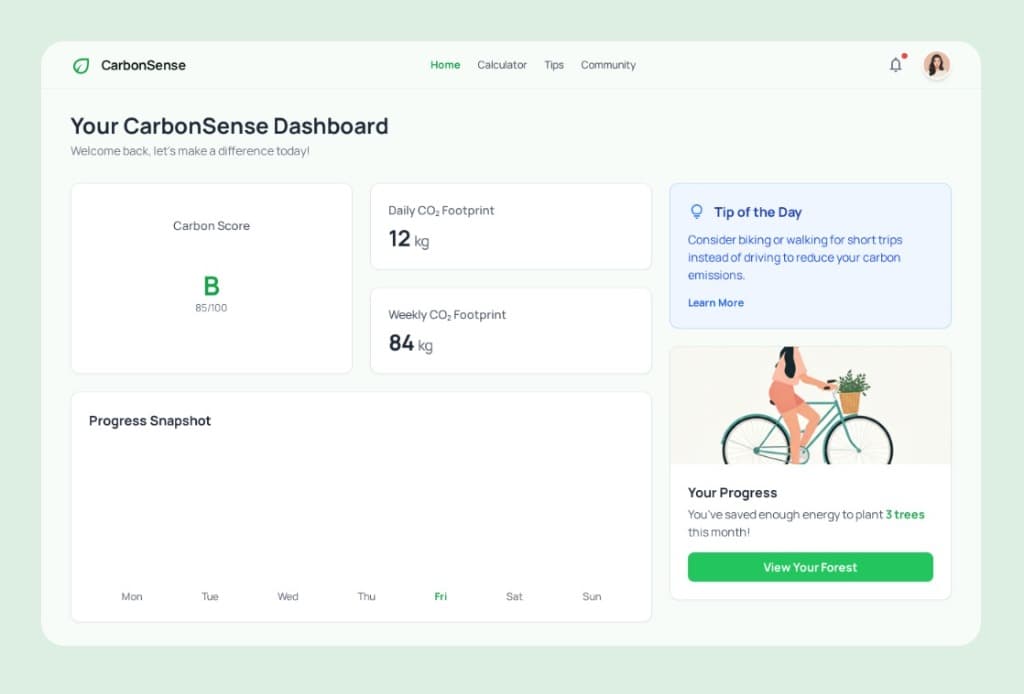
Task: Click the Carbon Score label
Action: (211, 225)
